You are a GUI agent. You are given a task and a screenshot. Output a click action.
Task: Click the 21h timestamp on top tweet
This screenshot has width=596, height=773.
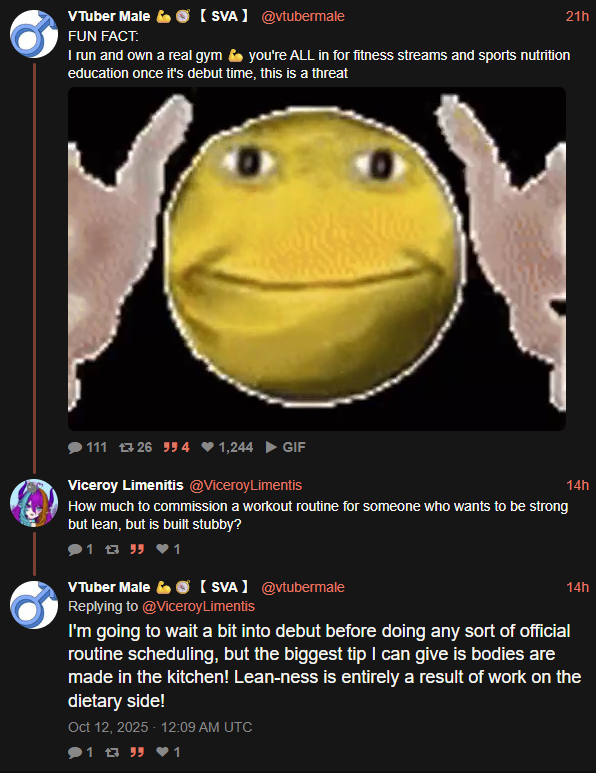click(577, 16)
